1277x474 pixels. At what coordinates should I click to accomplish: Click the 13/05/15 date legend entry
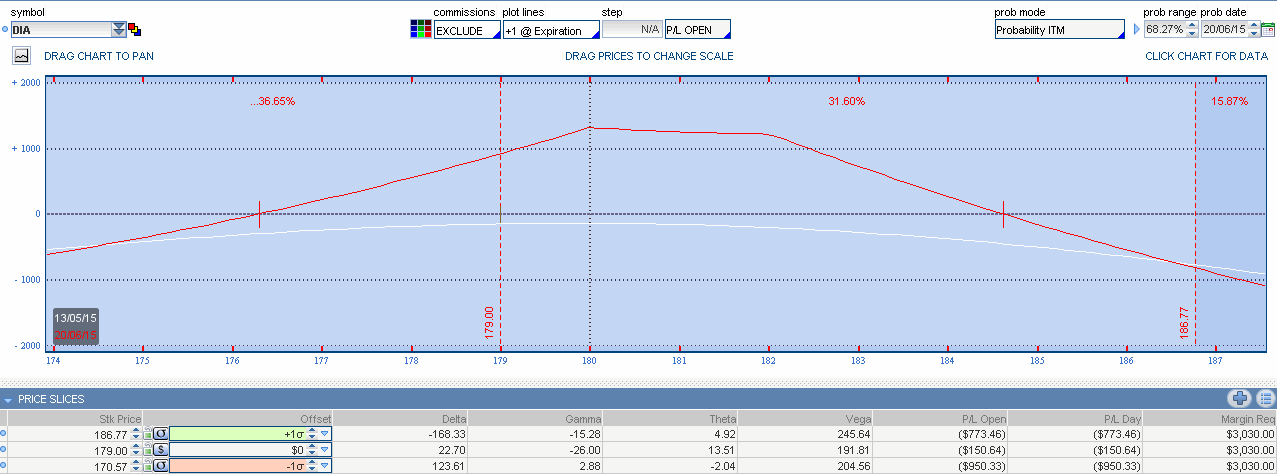[x=75, y=317]
